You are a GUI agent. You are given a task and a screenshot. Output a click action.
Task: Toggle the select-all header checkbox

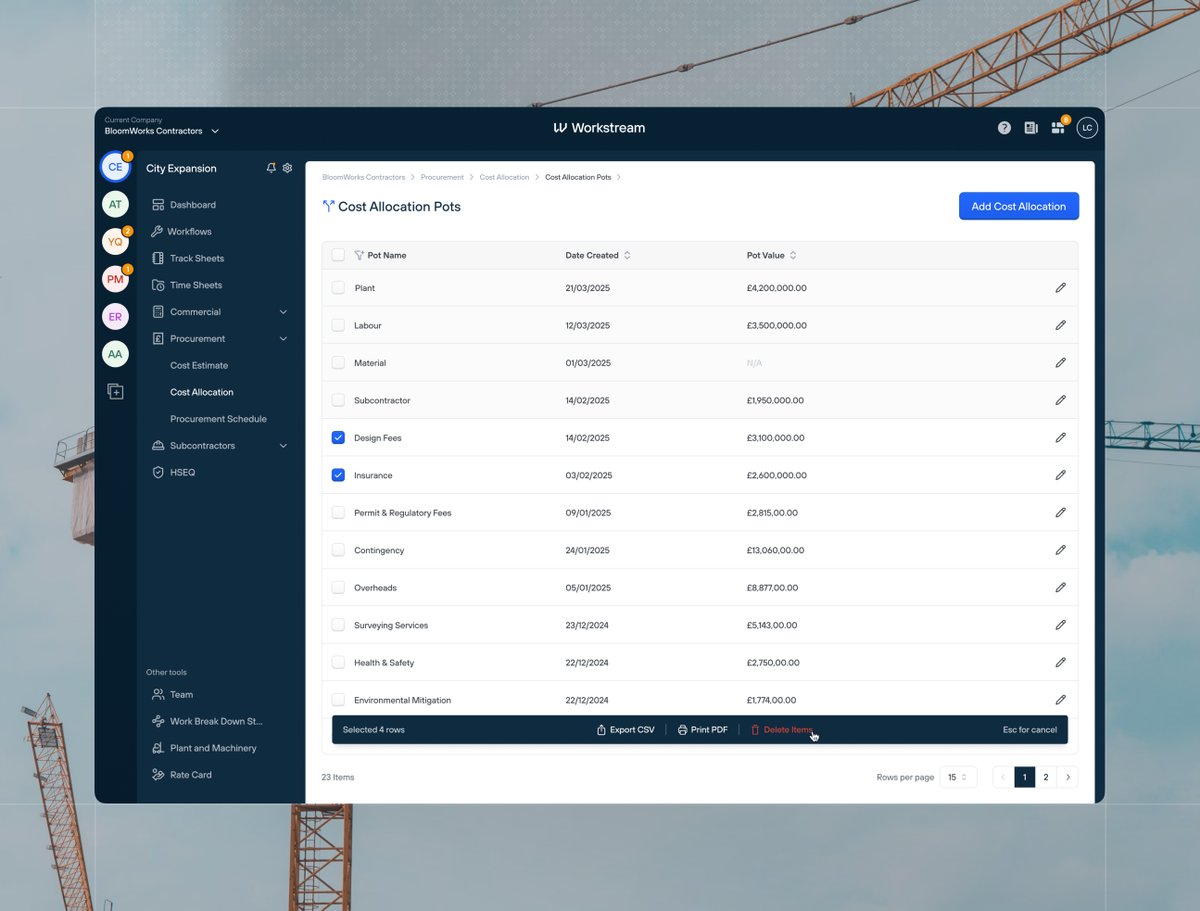(338, 255)
